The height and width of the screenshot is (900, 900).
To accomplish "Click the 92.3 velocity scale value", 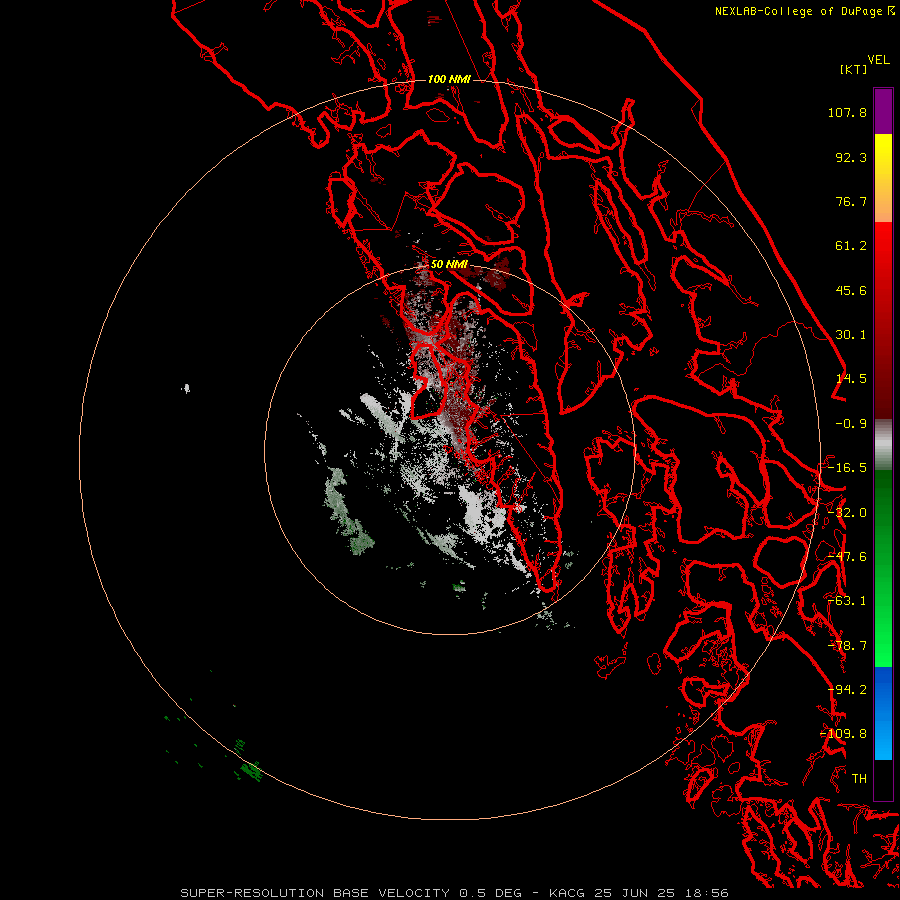I will (851, 157).
